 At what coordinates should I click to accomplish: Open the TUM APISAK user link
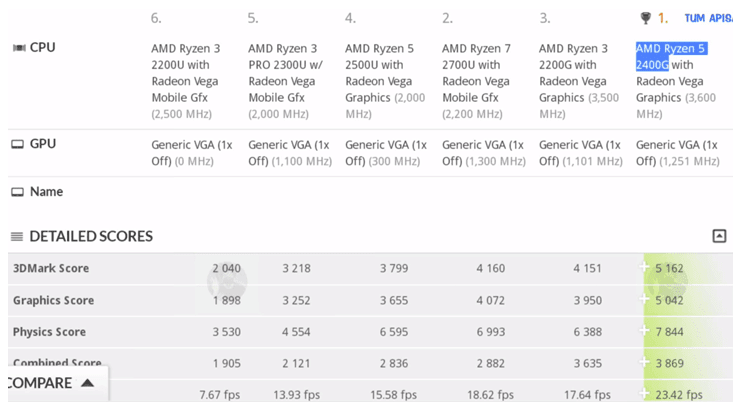(x=708, y=18)
